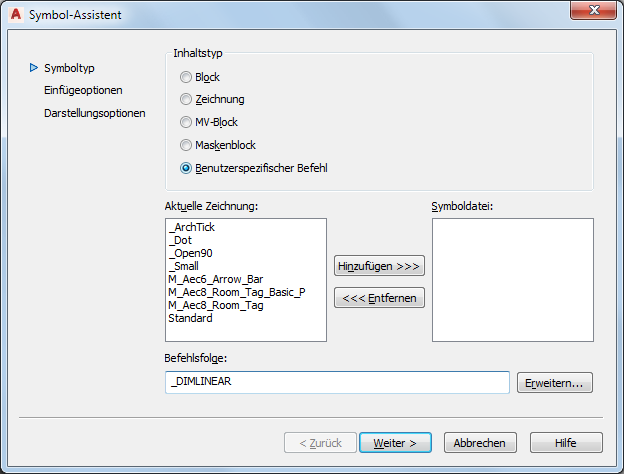The height and width of the screenshot is (474, 624).
Task: Choose M_Aec6_Arrow_Bar from the list
Action: point(215,279)
